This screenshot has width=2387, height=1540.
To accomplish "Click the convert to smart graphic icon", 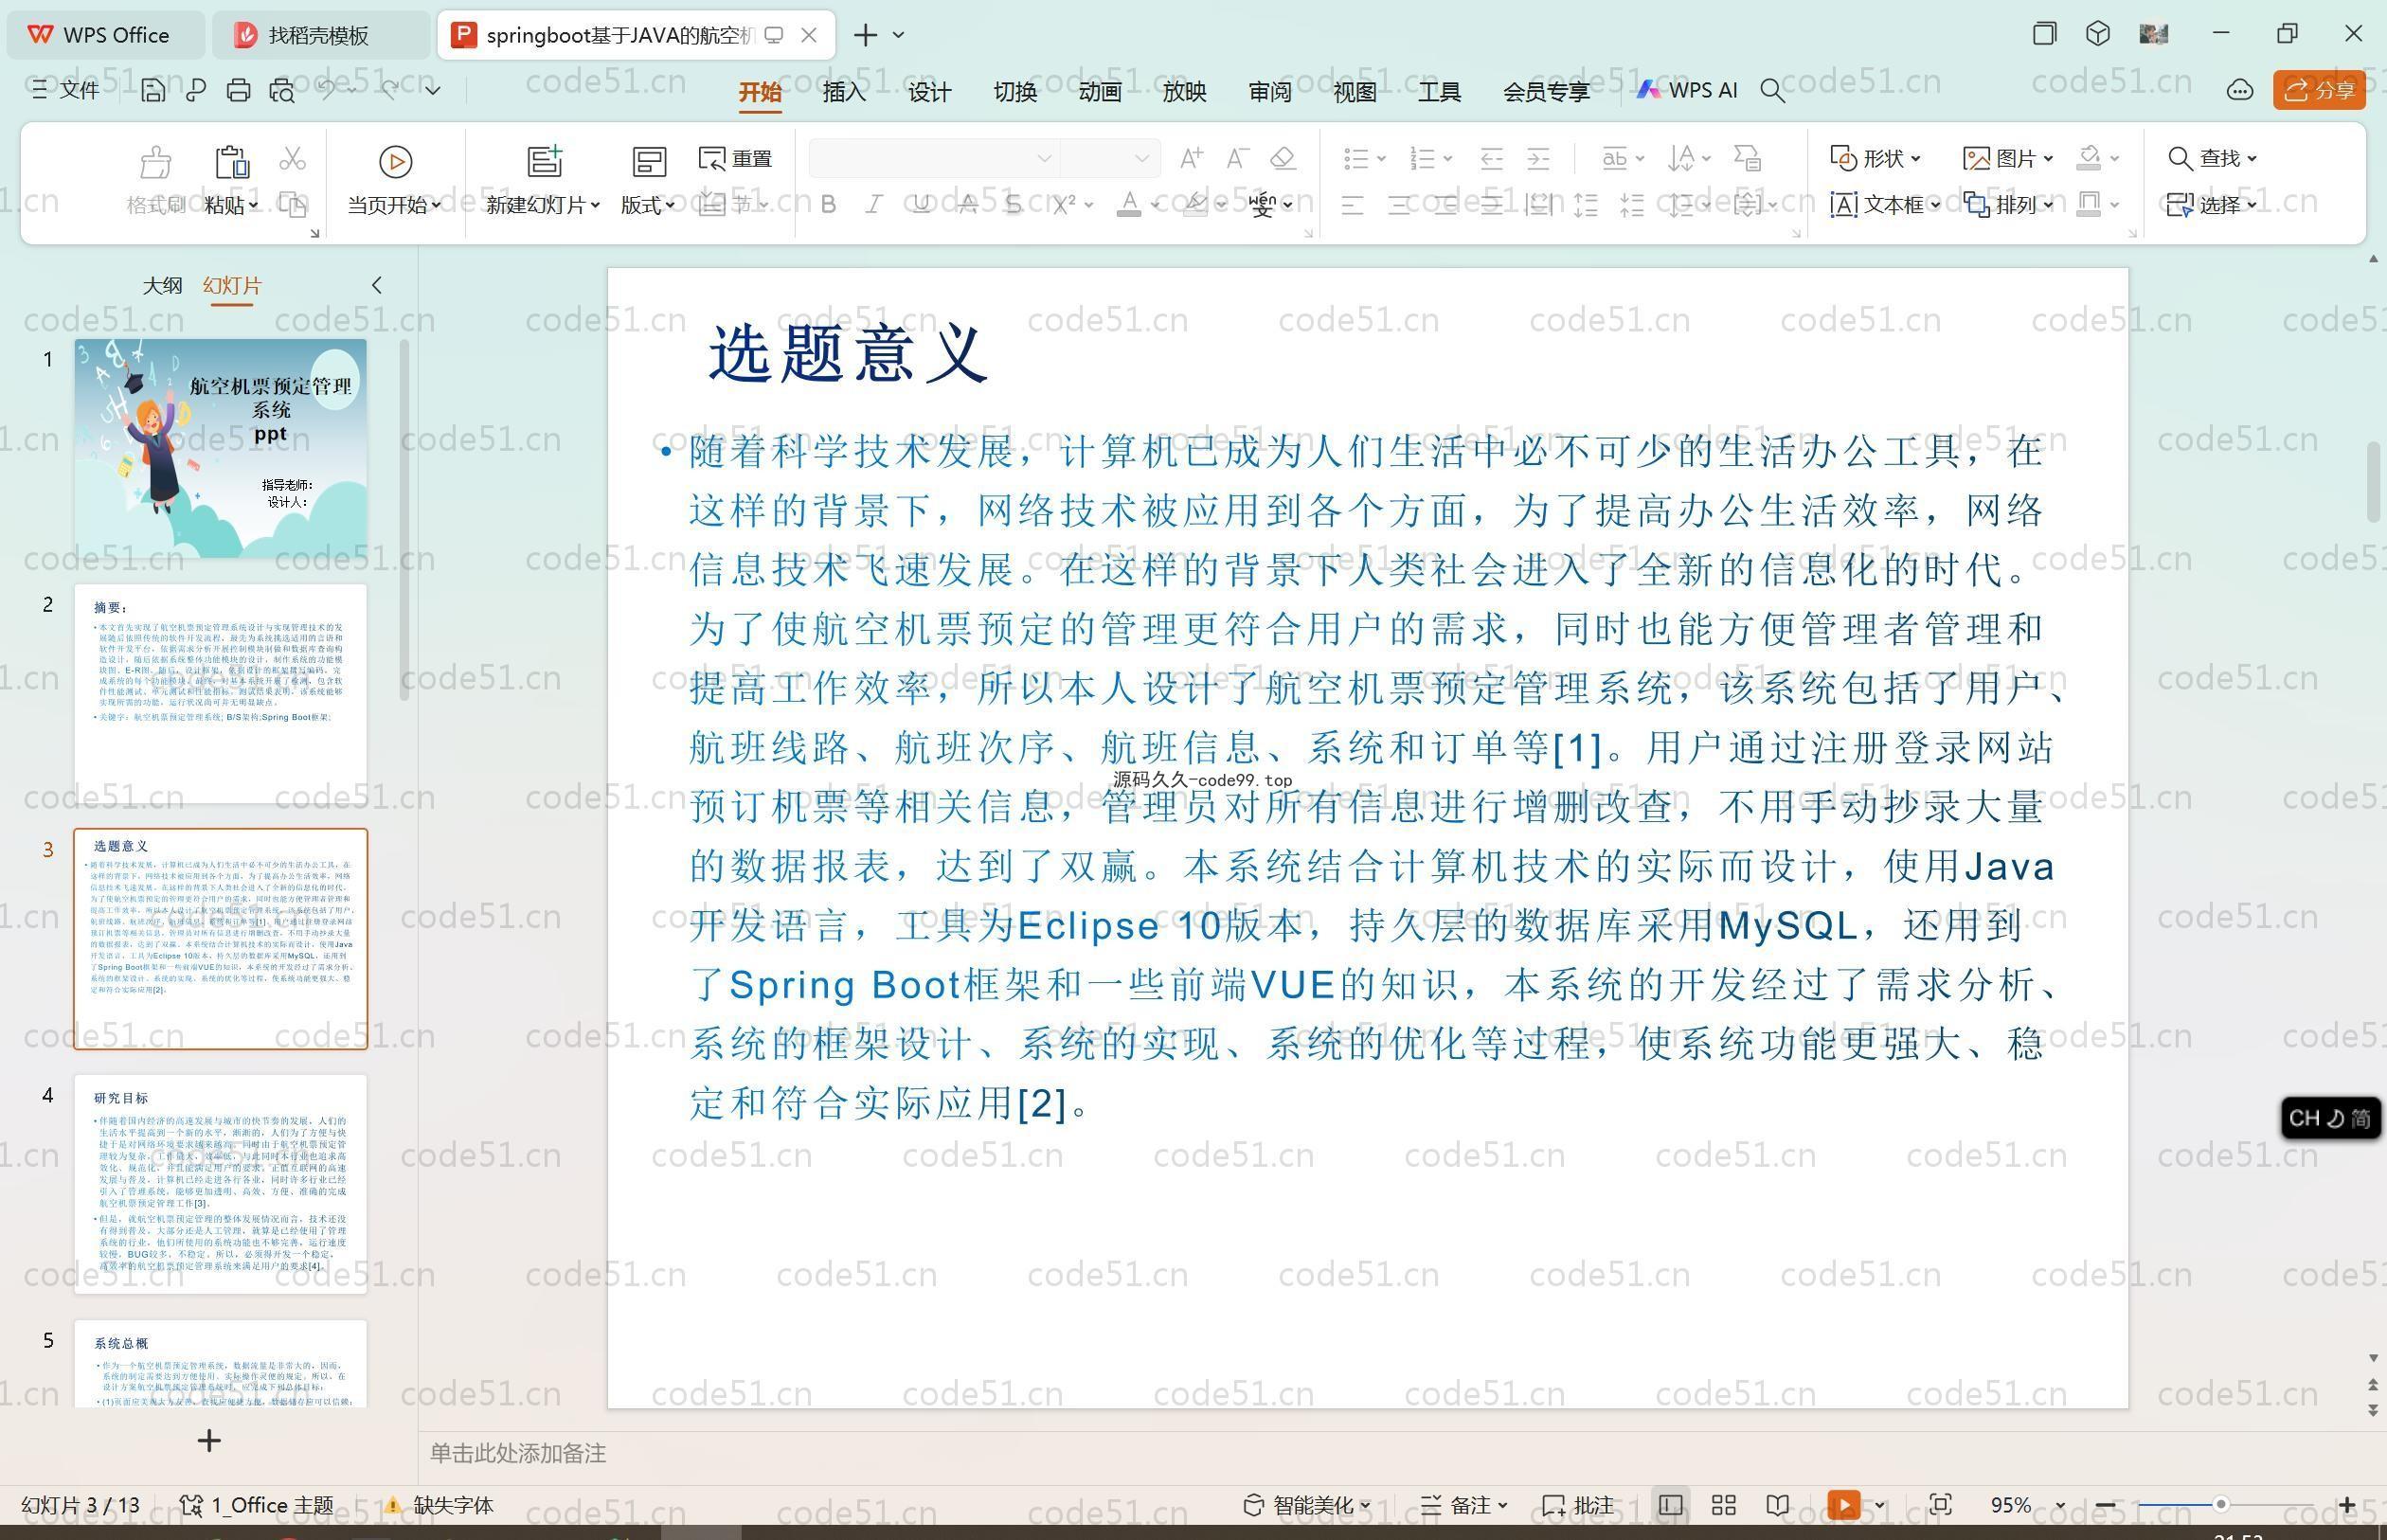I will (x=1747, y=158).
